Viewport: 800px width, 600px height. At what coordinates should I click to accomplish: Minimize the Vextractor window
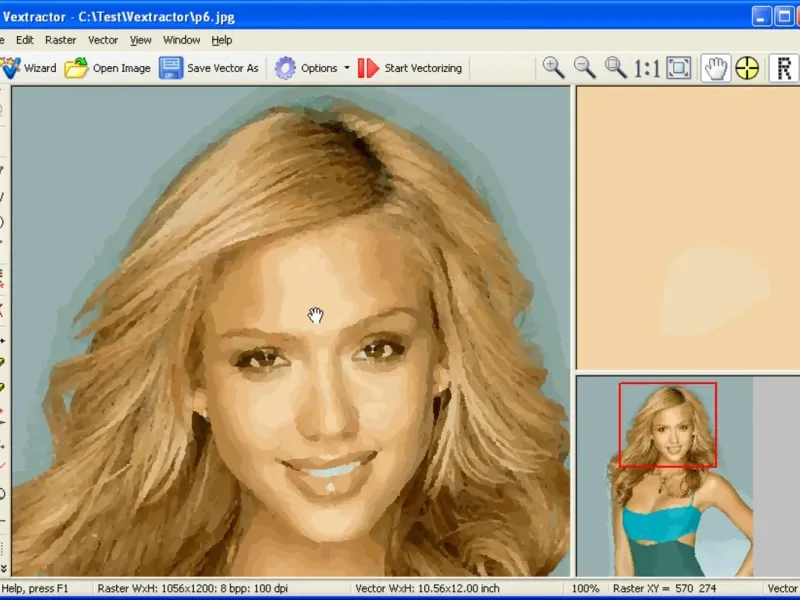[761, 17]
